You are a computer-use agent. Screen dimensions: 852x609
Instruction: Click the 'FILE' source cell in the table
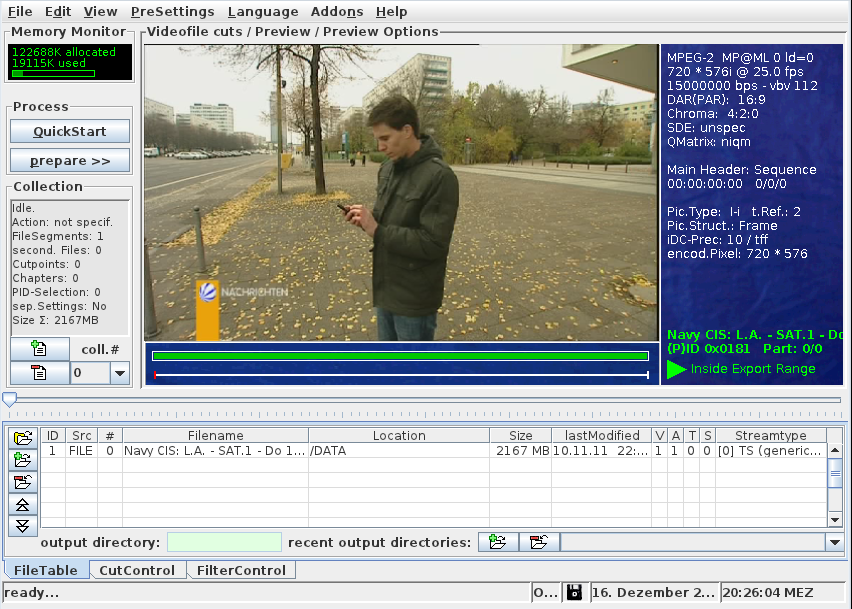[82, 451]
